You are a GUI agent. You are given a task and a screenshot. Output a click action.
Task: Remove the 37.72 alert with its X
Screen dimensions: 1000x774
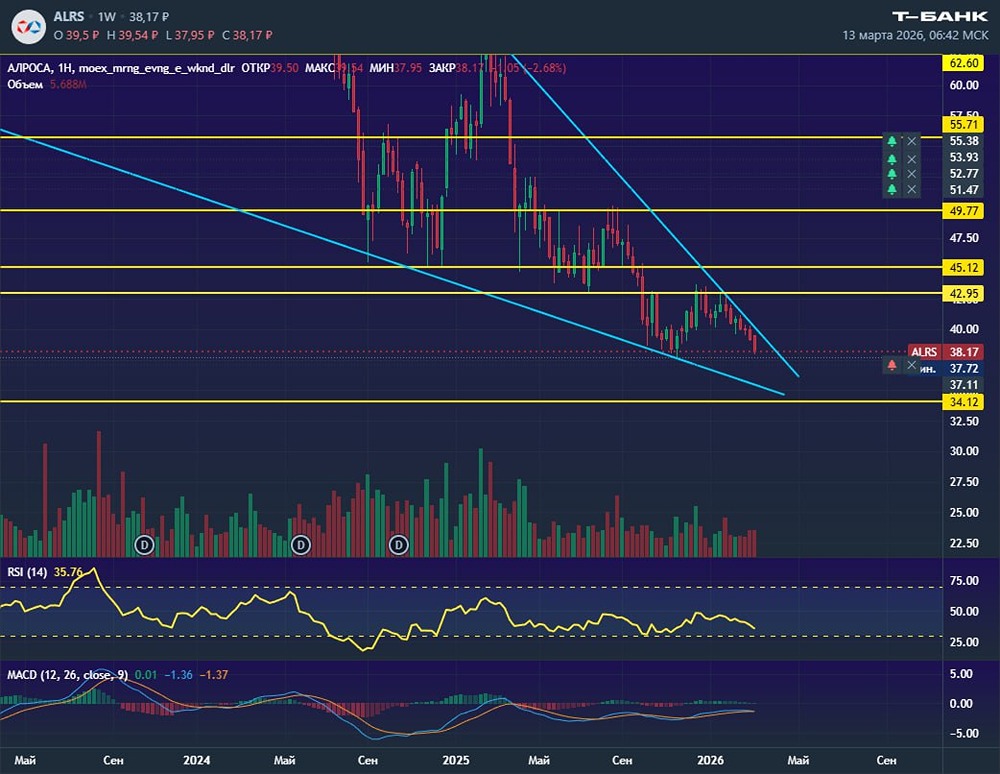(912, 365)
